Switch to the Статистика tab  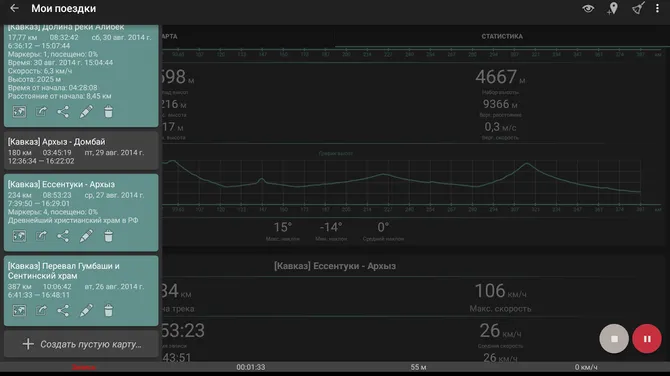click(x=502, y=36)
